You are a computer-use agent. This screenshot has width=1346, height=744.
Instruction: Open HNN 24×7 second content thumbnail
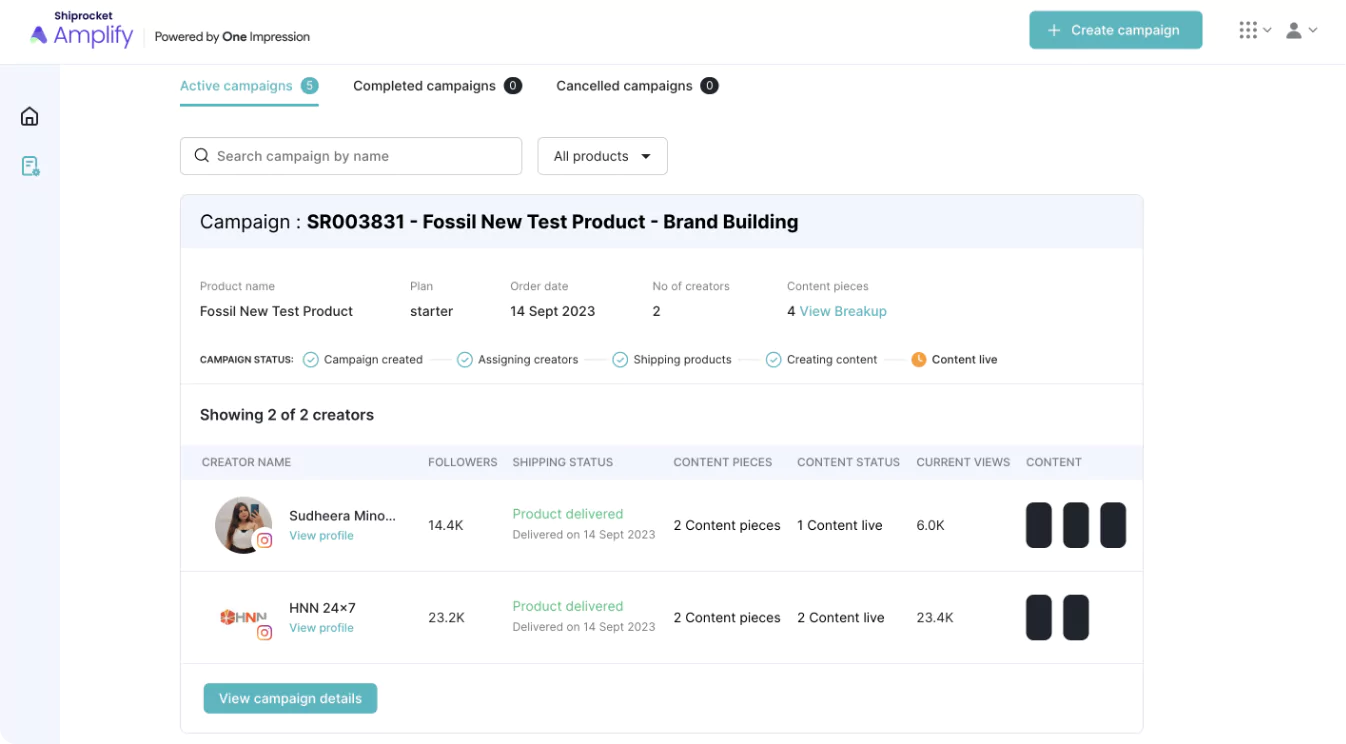point(1076,617)
